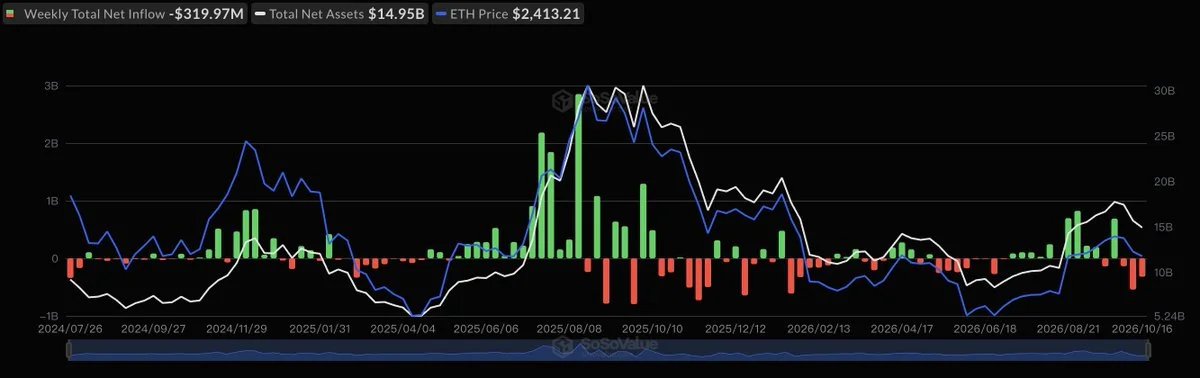
Task: Click the 2026/08/21 date label
Action: pos(1068,328)
